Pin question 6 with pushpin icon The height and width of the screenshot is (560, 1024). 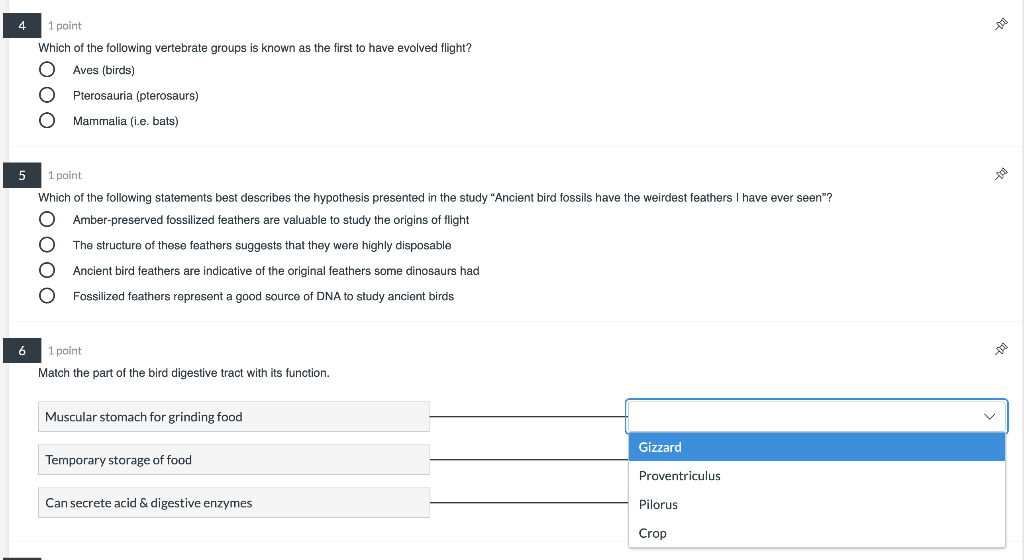(999, 350)
